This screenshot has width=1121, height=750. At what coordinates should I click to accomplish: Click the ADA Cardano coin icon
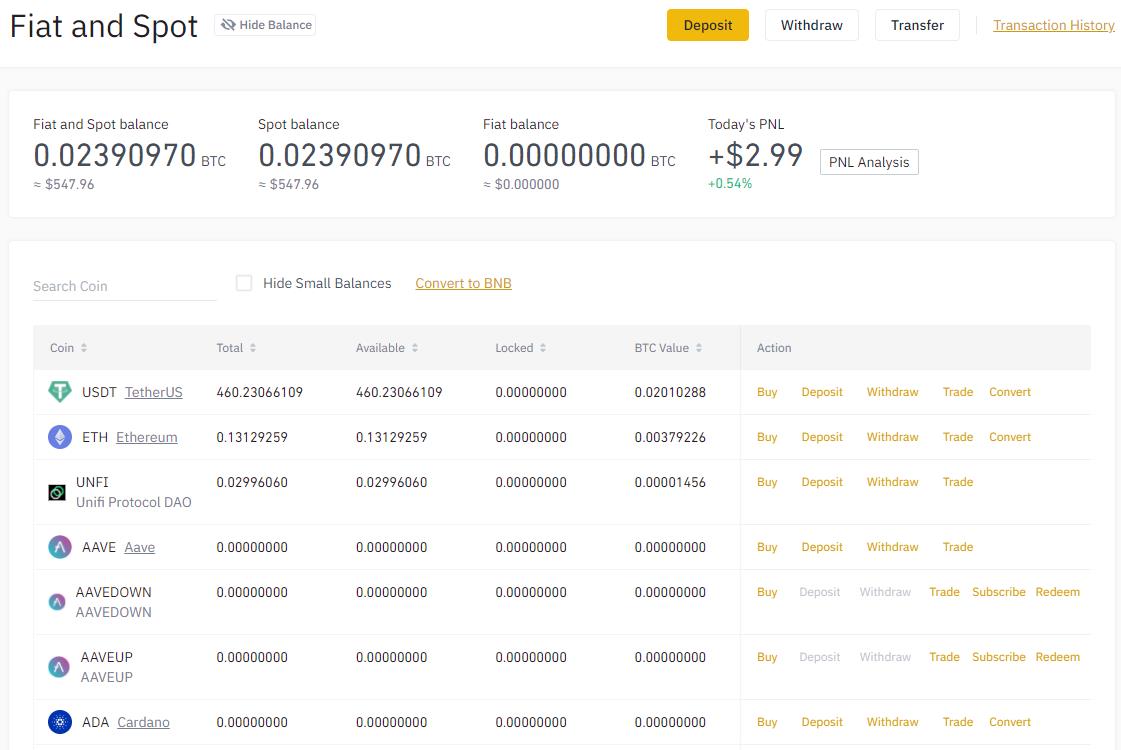pyautogui.click(x=59, y=722)
